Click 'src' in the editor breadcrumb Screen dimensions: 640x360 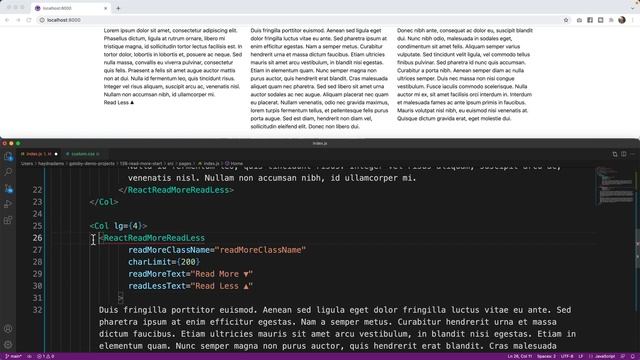[x=170, y=163]
